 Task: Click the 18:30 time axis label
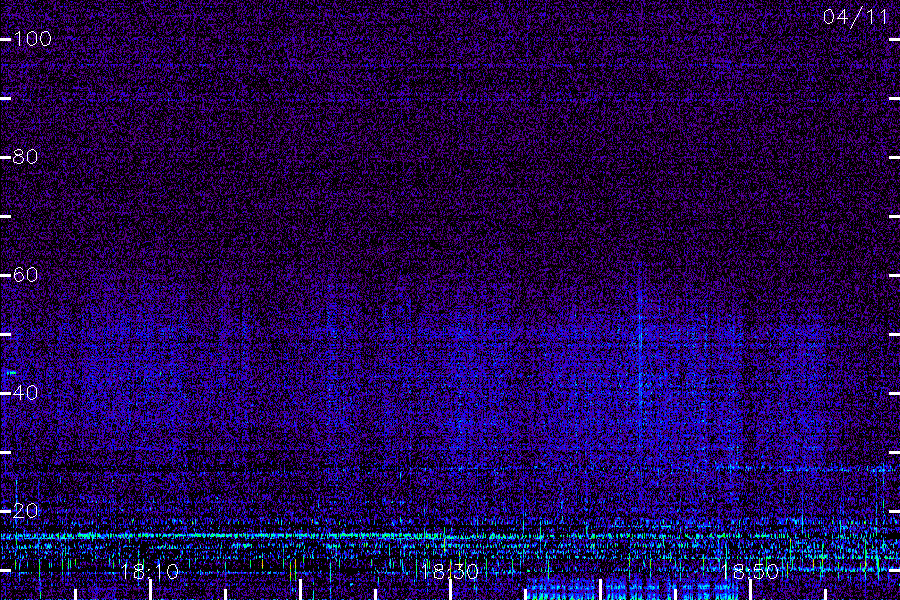[449, 571]
